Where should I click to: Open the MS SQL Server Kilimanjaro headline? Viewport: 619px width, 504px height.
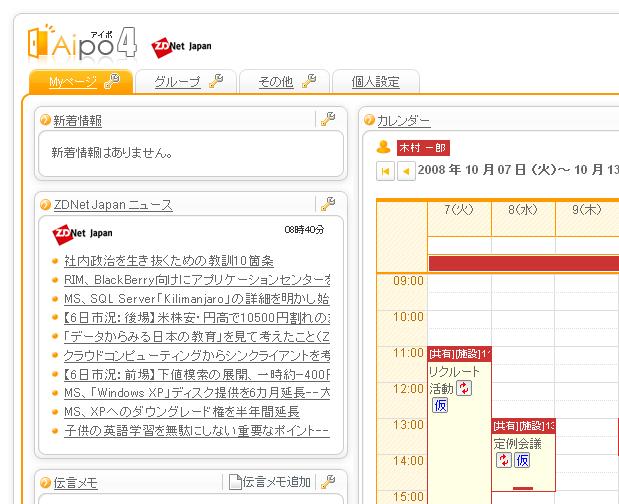coord(197,299)
